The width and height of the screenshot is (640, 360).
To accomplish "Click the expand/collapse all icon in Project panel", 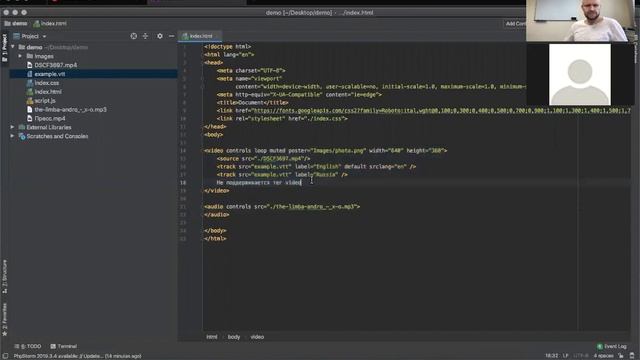I will [x=145, y=36].
